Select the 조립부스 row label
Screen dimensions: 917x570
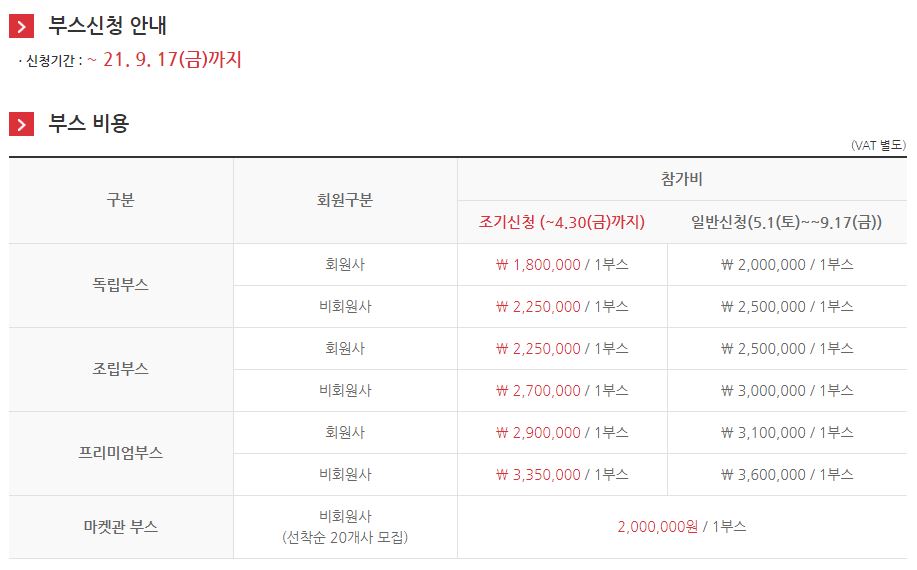120,369
